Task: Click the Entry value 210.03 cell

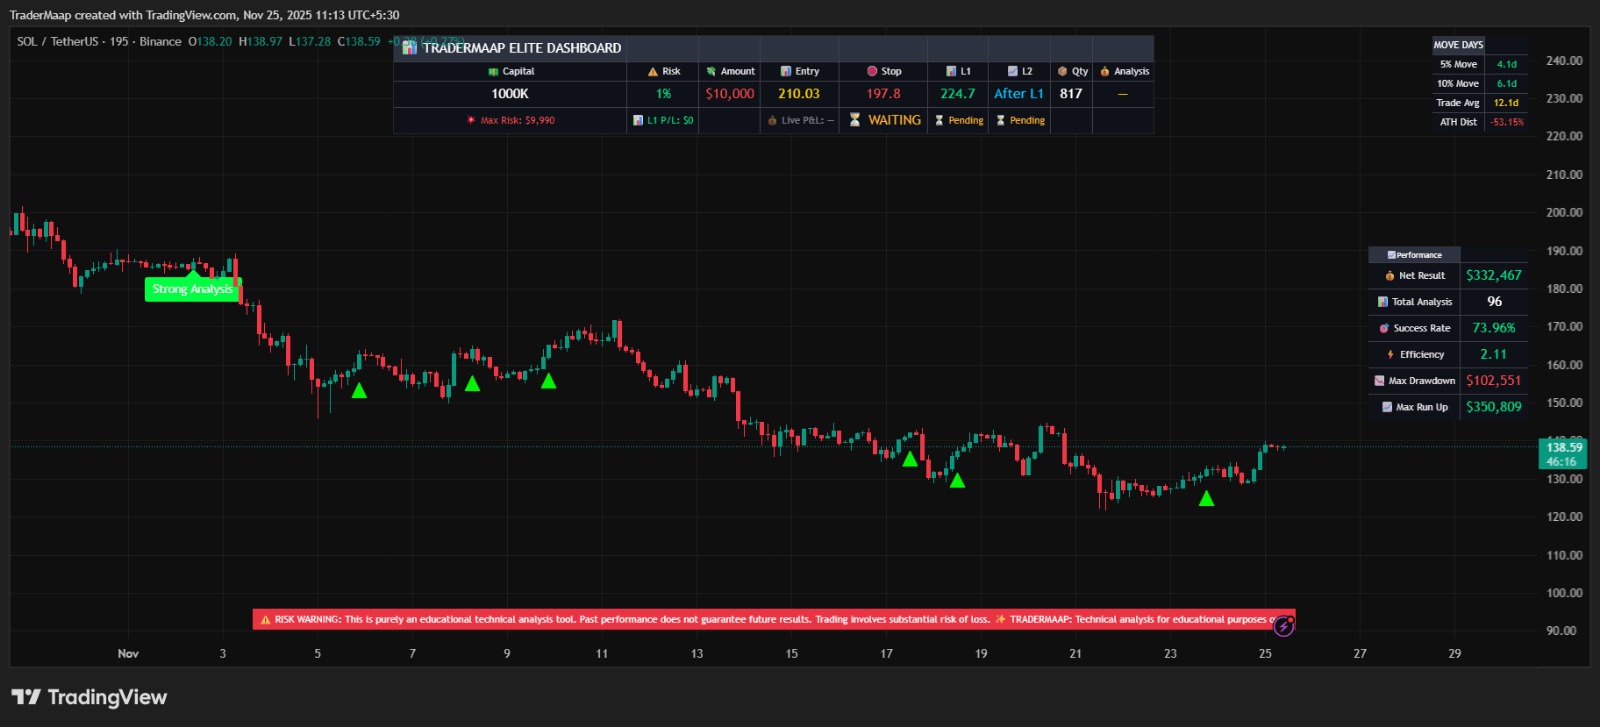Action: [x=798, y=94]
